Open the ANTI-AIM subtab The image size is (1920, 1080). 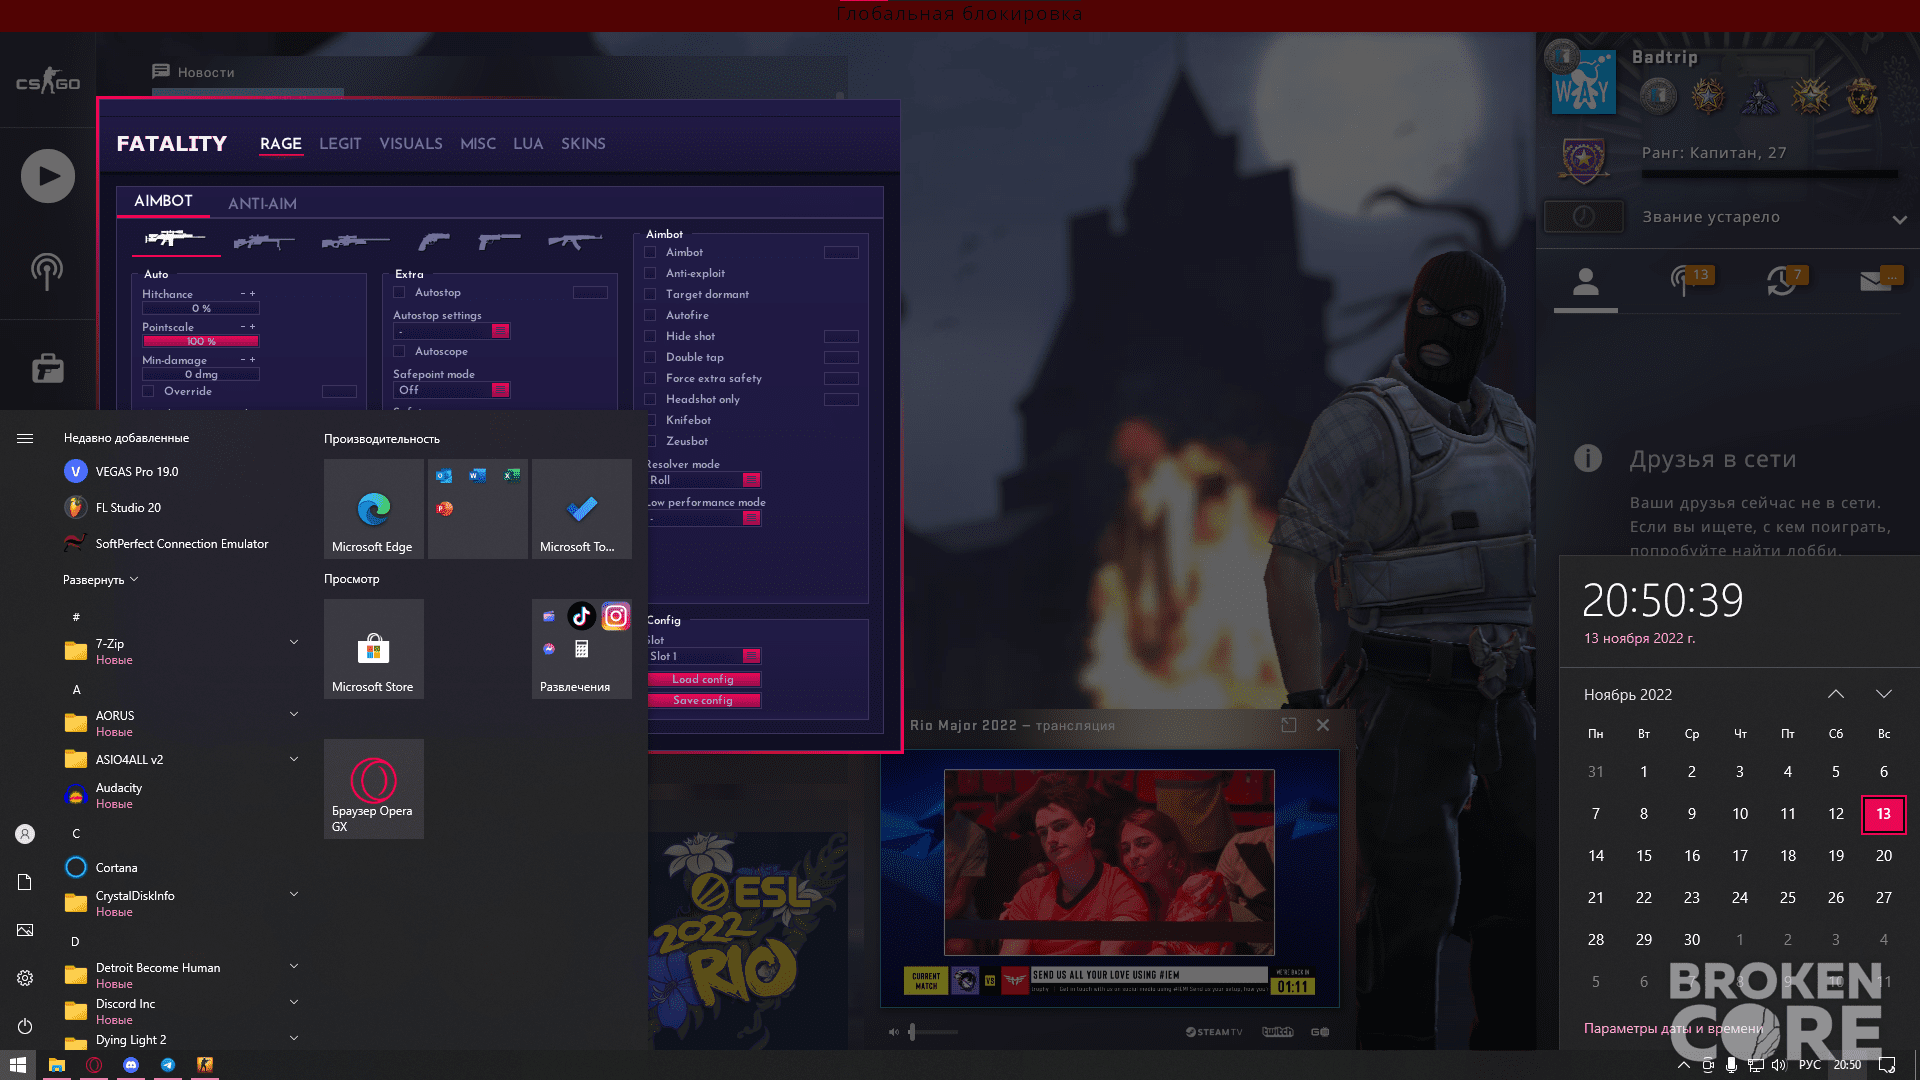pyautogui.click(x=262, y=203)
